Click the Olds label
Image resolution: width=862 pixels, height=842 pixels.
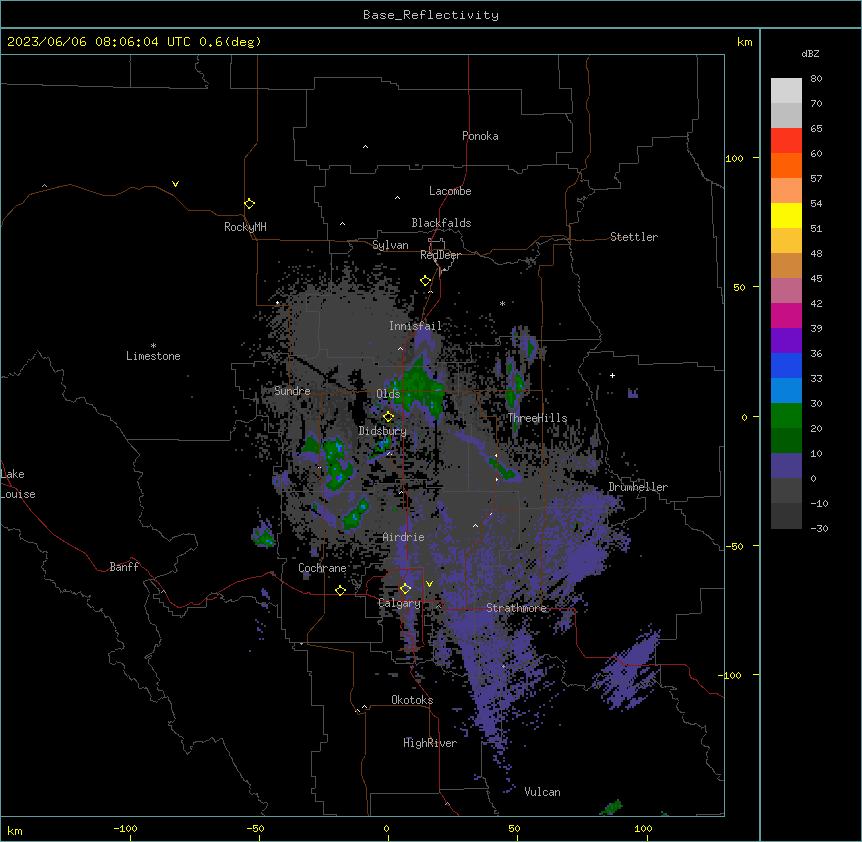tap(388, 394)
